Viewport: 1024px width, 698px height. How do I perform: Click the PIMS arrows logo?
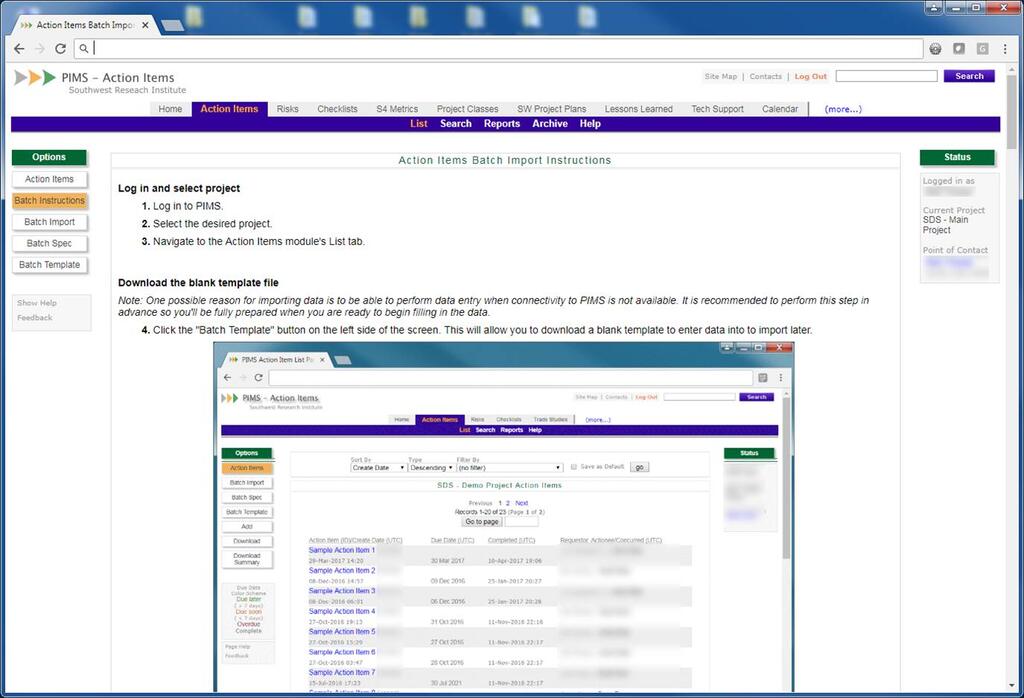[35, 78]
